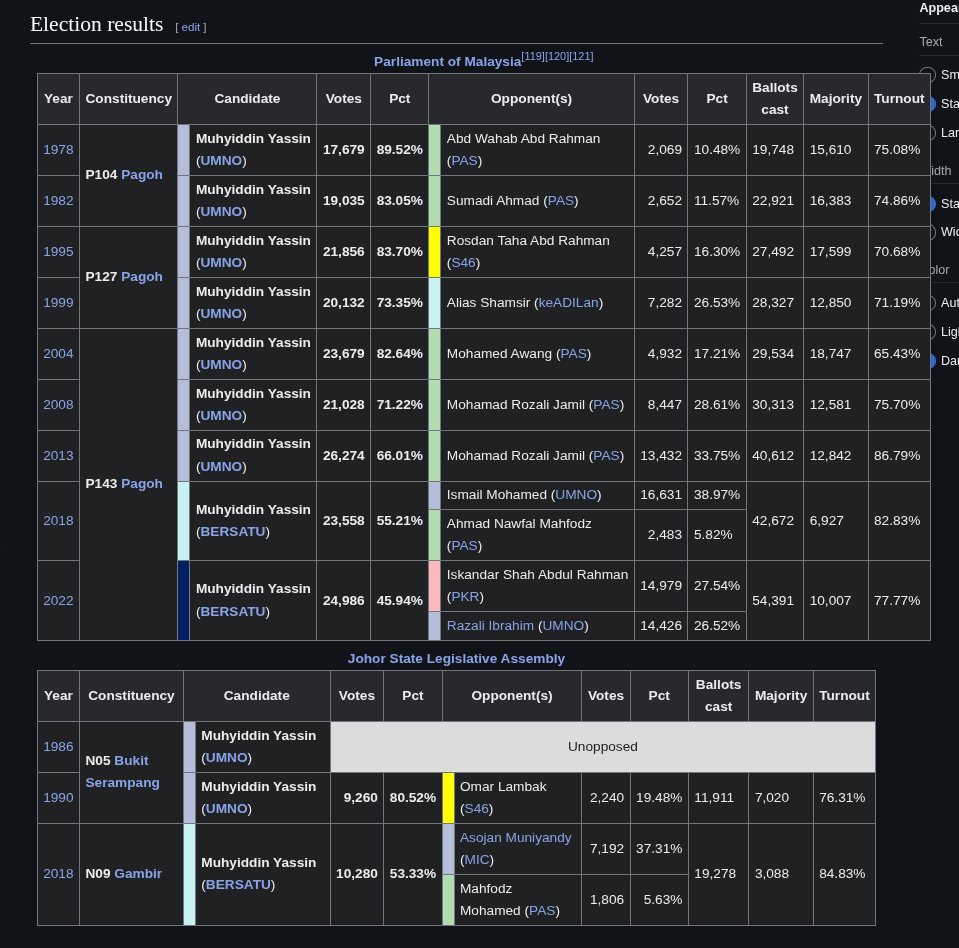This screenshot has width=959, height=948.
Task: Open citation reference [119]
Action: [532, 56]
